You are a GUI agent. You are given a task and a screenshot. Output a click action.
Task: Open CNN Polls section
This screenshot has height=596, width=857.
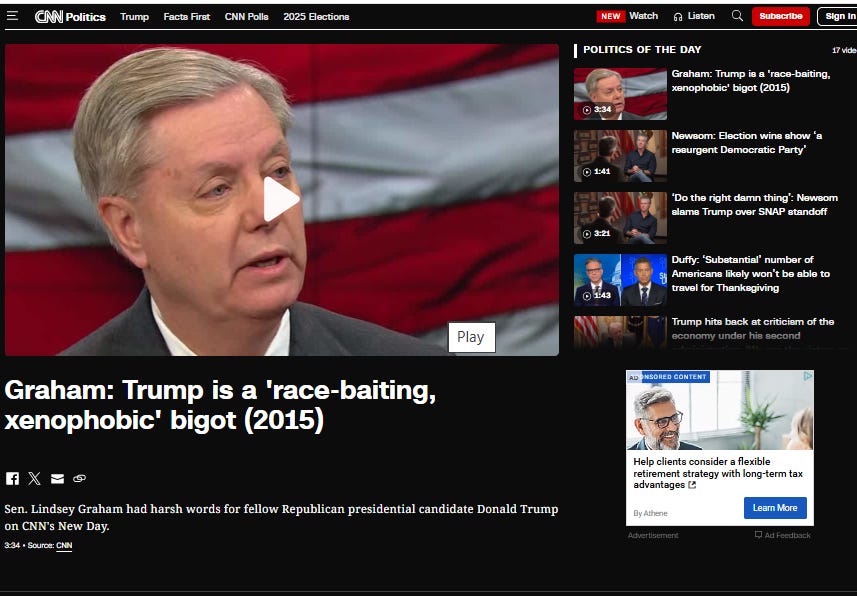click(x=246, y=17)
